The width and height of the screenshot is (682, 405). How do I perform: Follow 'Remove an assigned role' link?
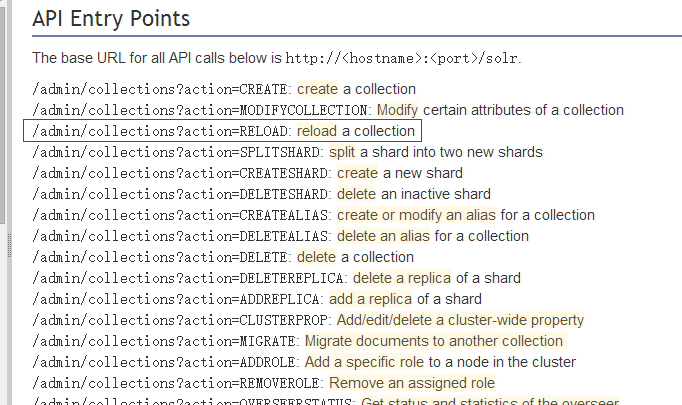(412, 383)
